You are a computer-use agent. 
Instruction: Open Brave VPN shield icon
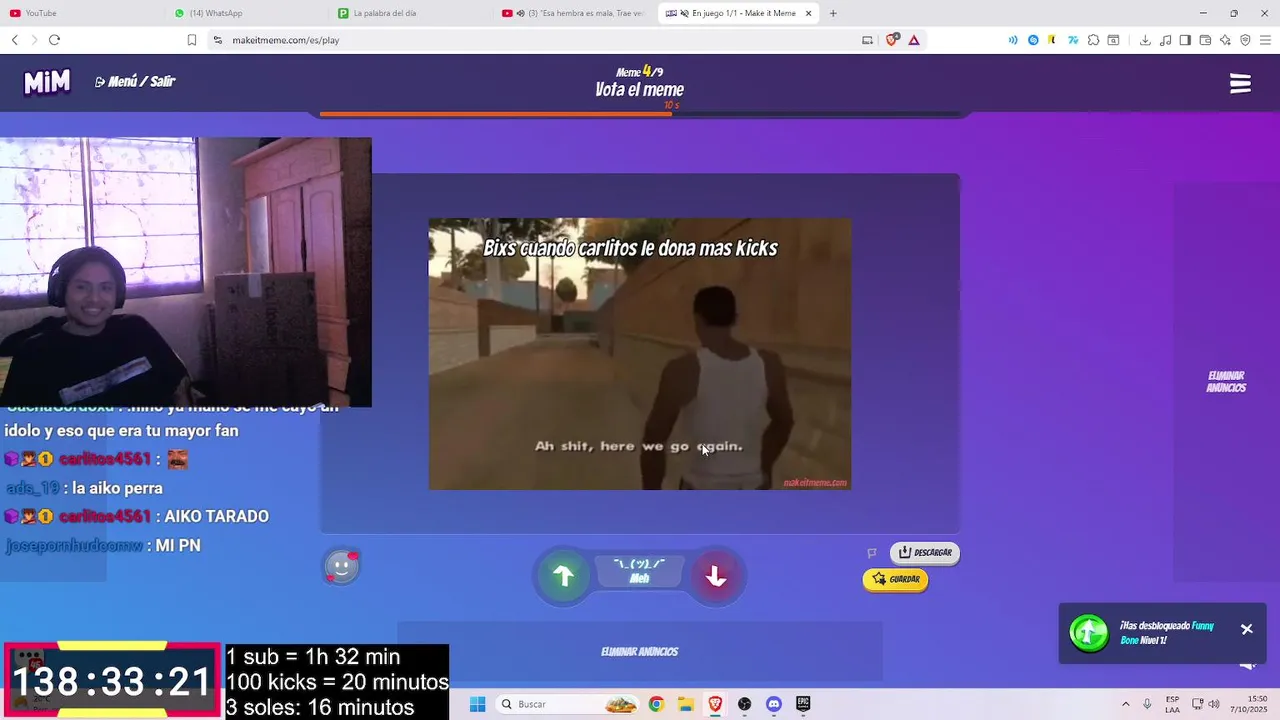(x=1245, y=40)
